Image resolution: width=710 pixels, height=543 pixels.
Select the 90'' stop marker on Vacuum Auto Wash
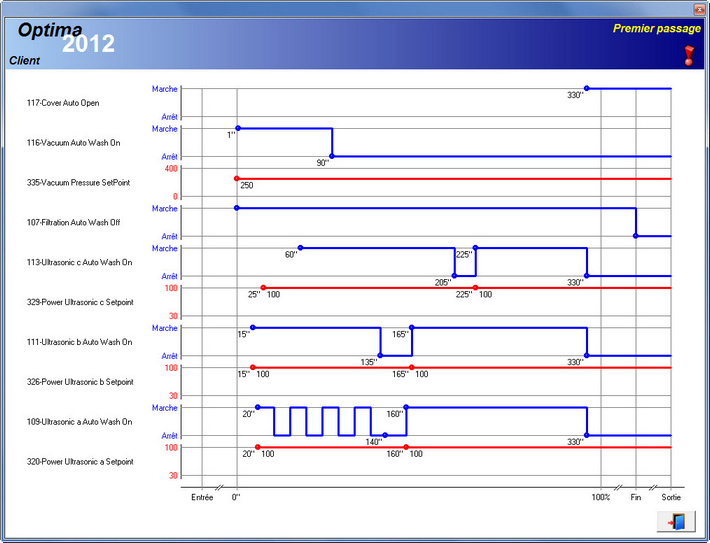332,156
